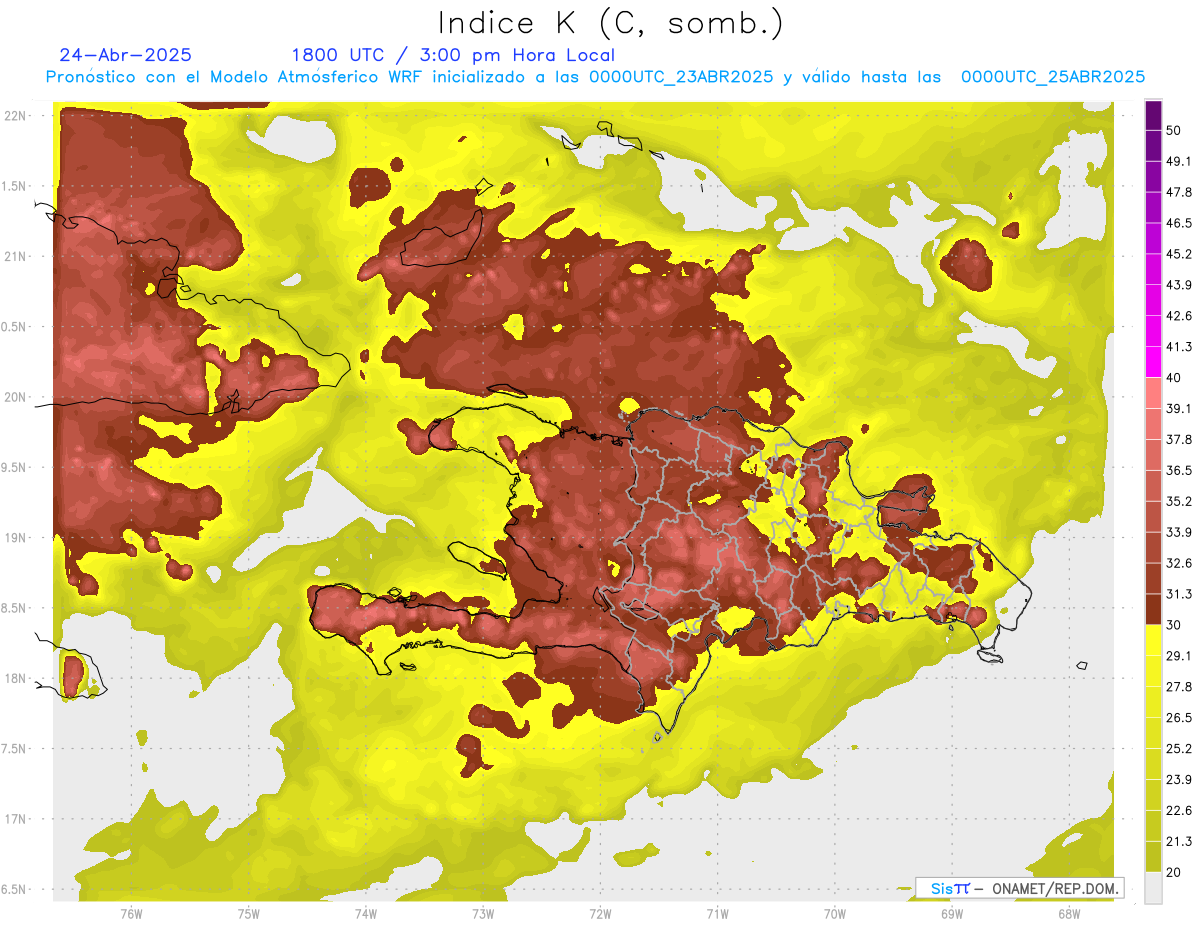Pick the olive swatch between 20 and 21.3
Viewport: 1200px width, 927px height.
pyautogui.click(x=1153, y=856)
